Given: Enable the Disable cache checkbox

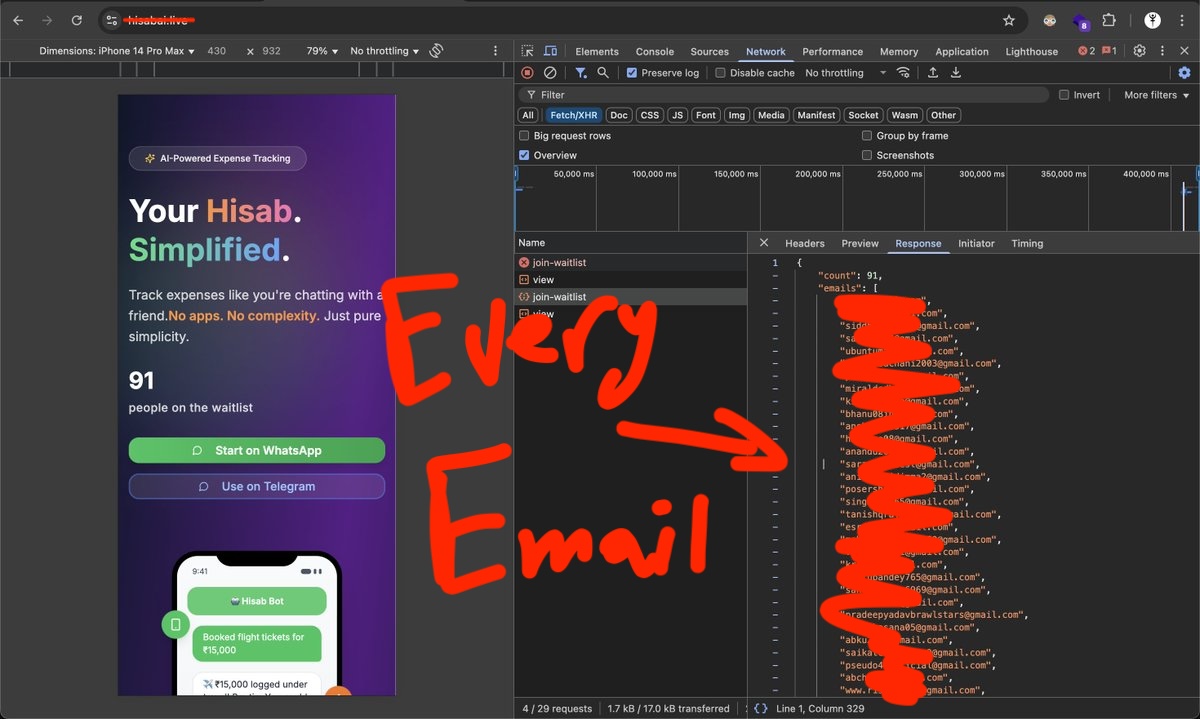Looking at the screenshot, I should [718, 72].
